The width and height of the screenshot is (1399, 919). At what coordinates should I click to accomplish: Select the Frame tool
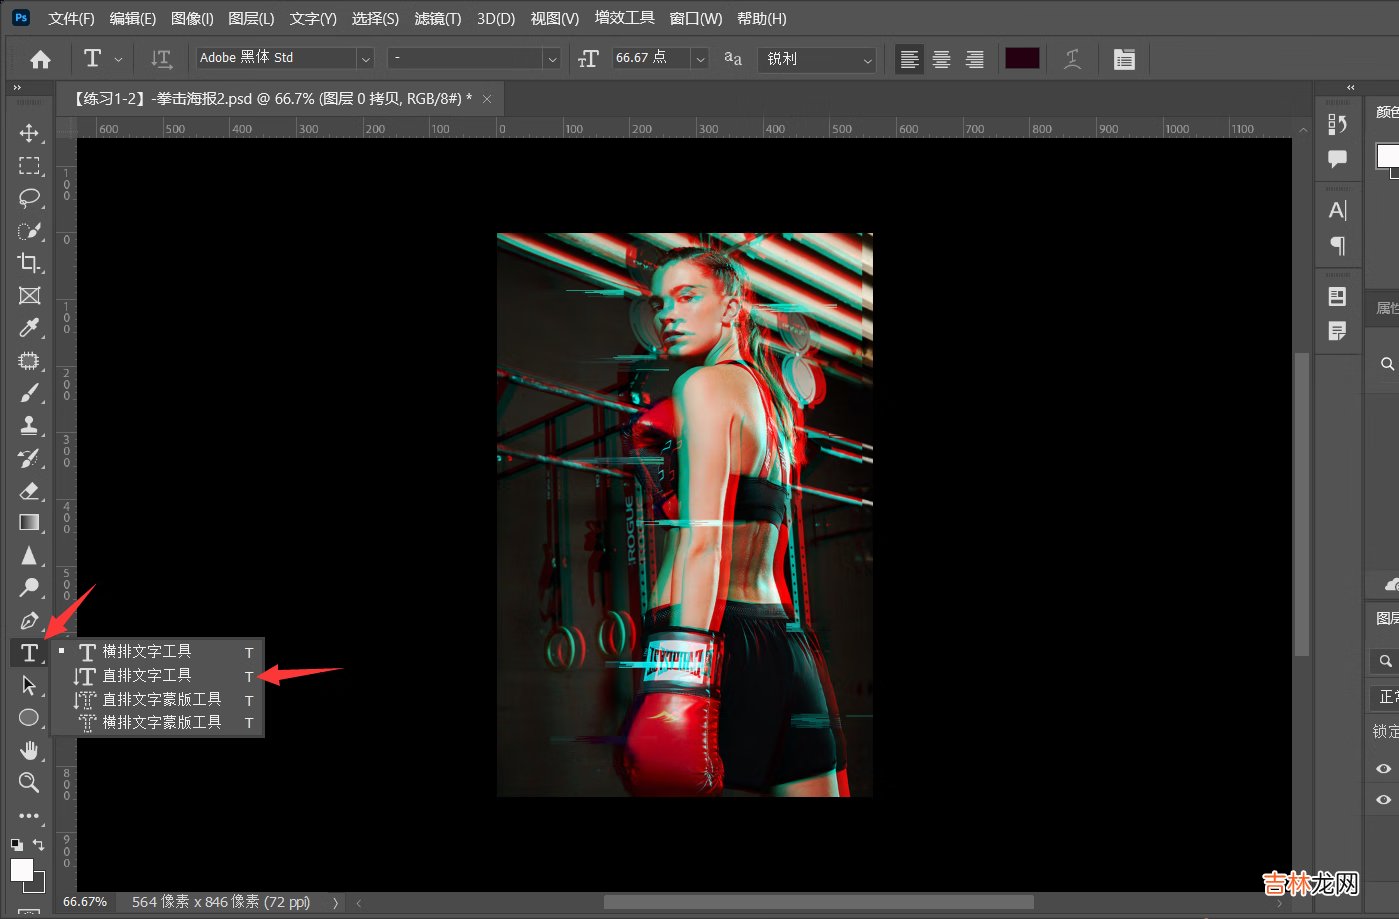point(29,295)
